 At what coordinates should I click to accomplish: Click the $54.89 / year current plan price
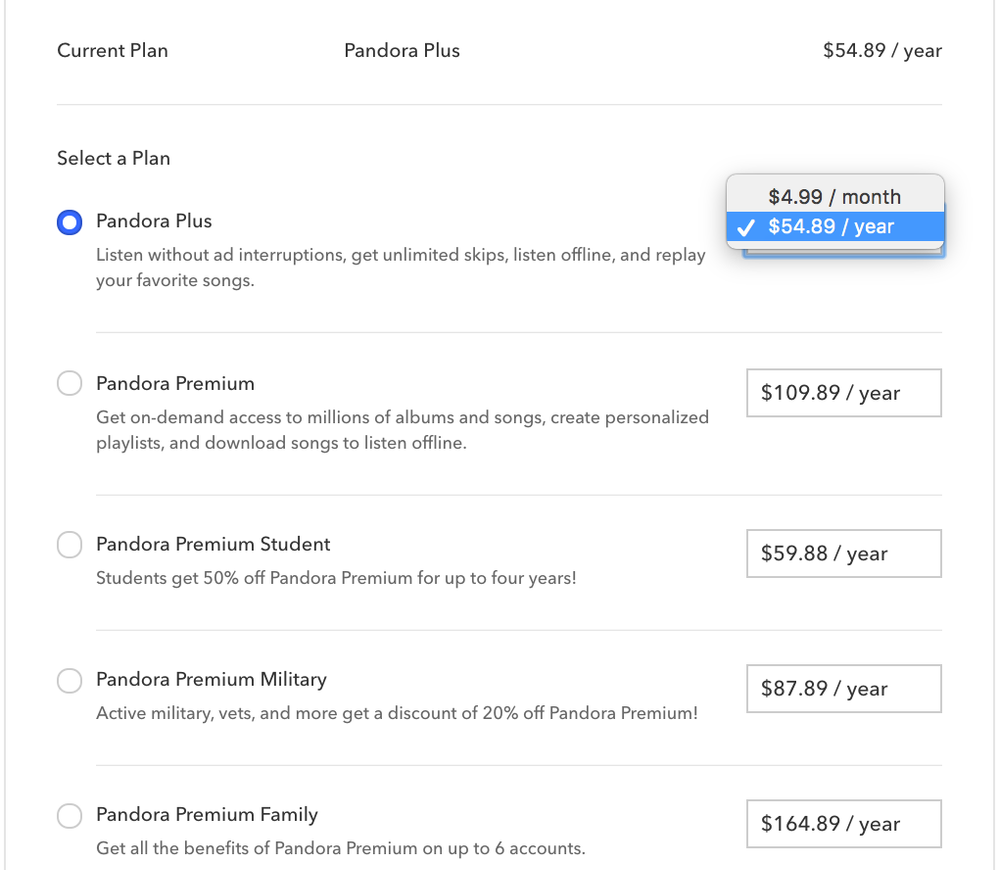pyautogui.click(x=881, y=50)
